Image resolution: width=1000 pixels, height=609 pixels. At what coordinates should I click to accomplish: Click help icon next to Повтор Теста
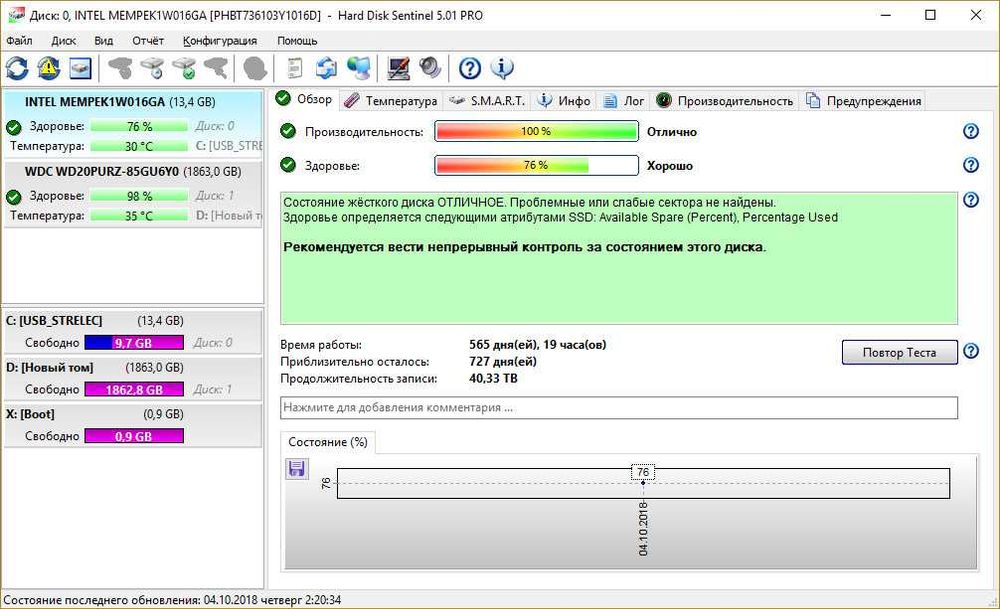pyautogui.click(x=971, y=351)
